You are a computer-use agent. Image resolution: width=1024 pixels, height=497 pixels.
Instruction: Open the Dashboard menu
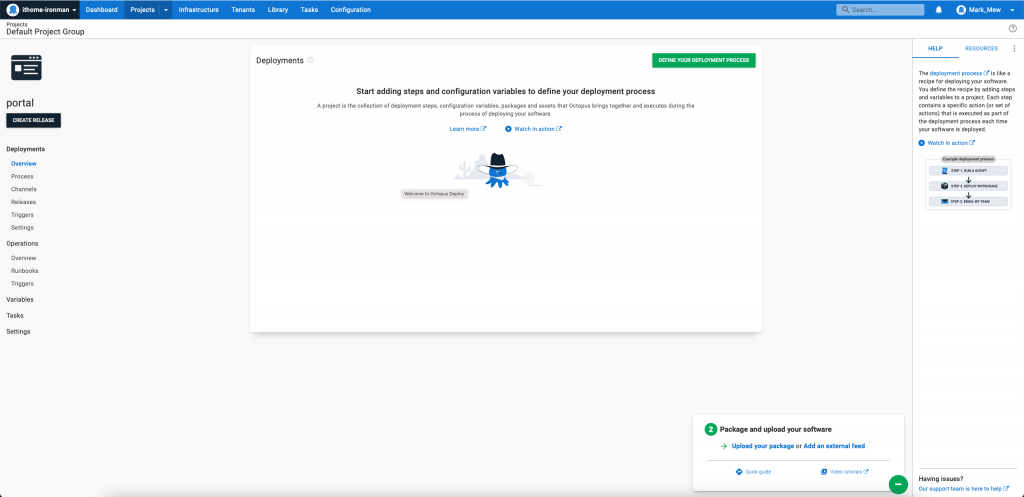pyautogui.click(x=102, y=10)
